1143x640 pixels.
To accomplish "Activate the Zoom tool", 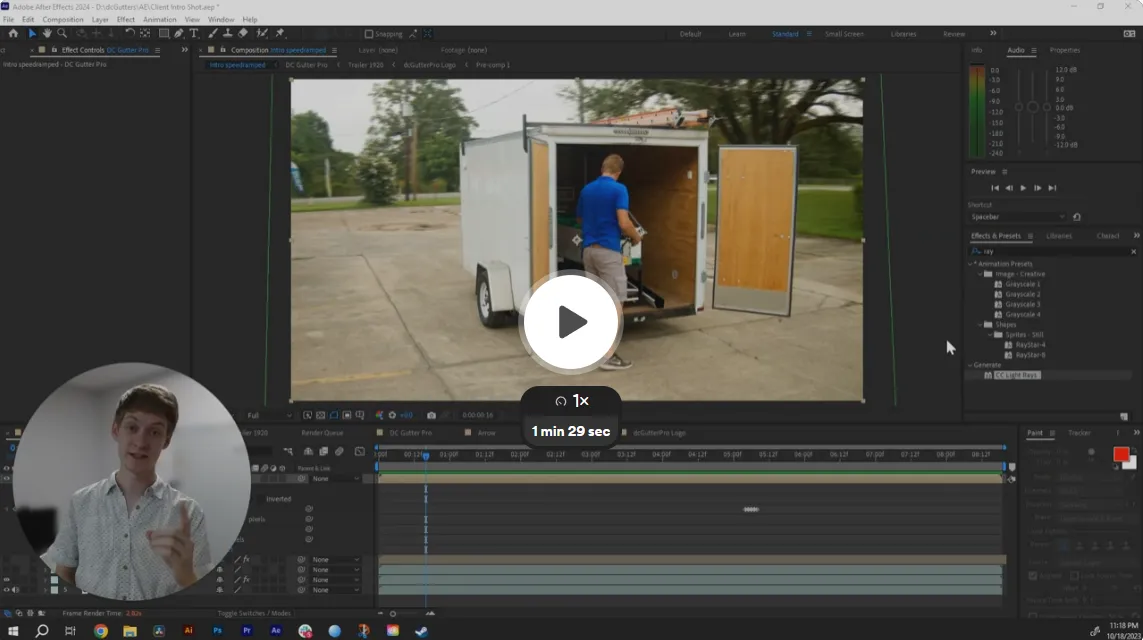I will (62, 34).
